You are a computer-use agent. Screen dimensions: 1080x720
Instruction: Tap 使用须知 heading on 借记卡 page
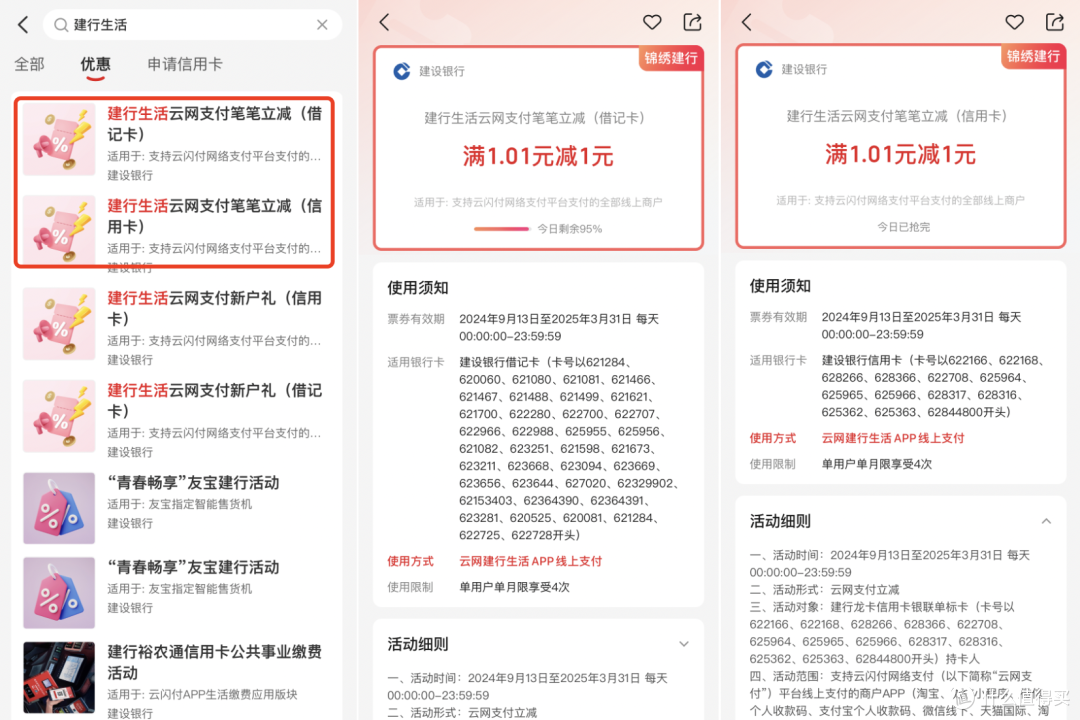417,288
